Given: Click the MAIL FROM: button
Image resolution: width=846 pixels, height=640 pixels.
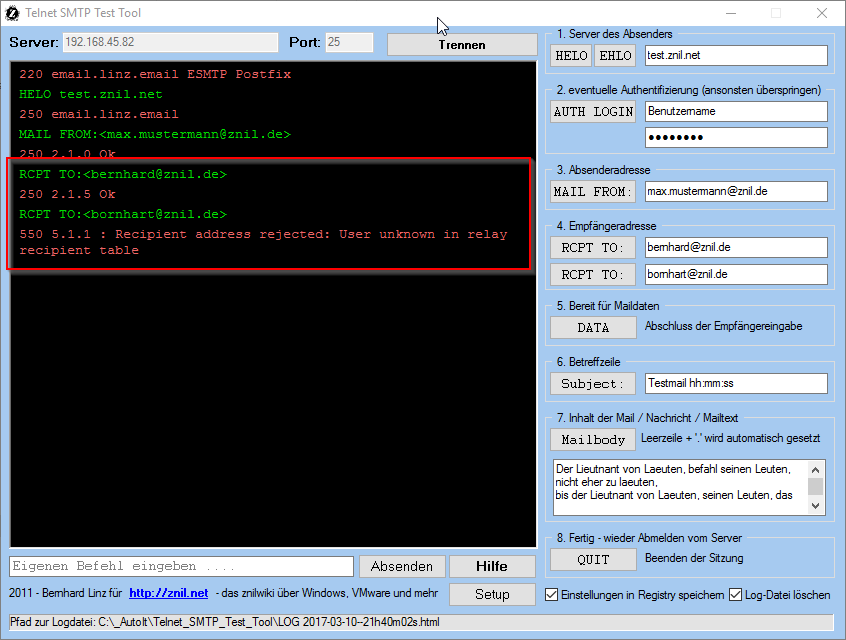Looking at the screenshot, I should (593, 191).
